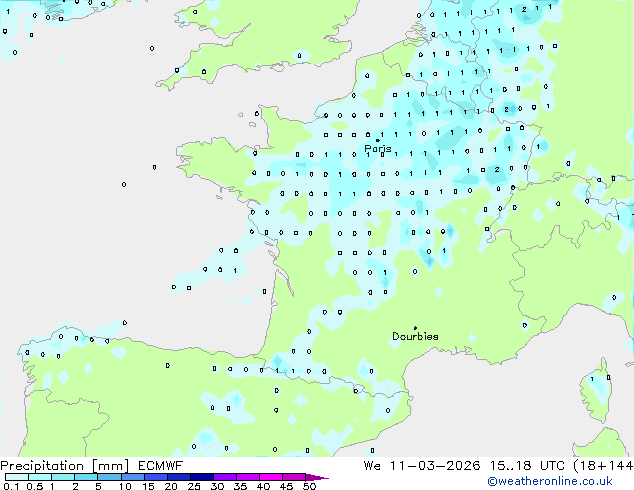Screen dimensions: 634x490
Task: Click the '15..18 UTC' time range
Action: coord(527,465)
